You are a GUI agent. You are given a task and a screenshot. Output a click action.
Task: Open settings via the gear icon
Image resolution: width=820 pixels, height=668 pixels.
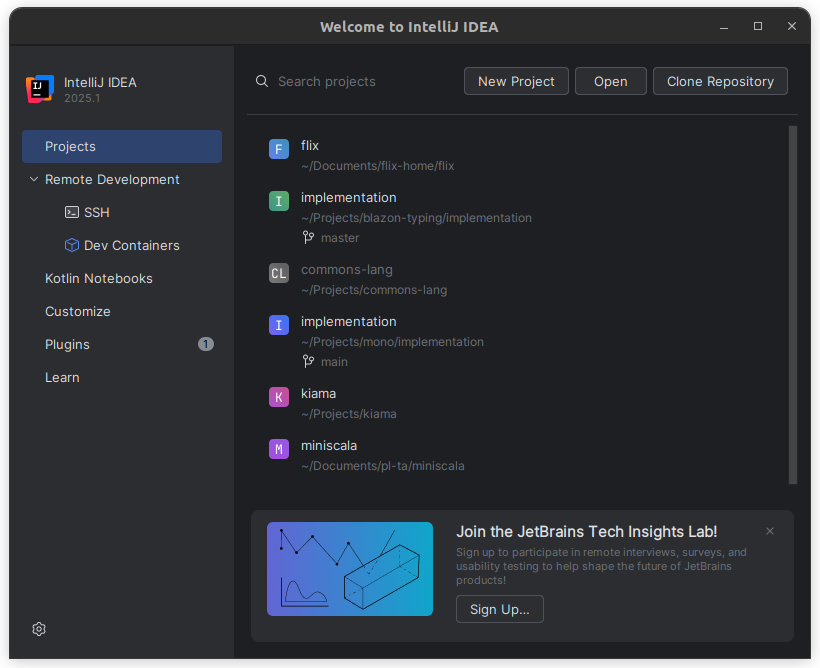click(39, 629)
